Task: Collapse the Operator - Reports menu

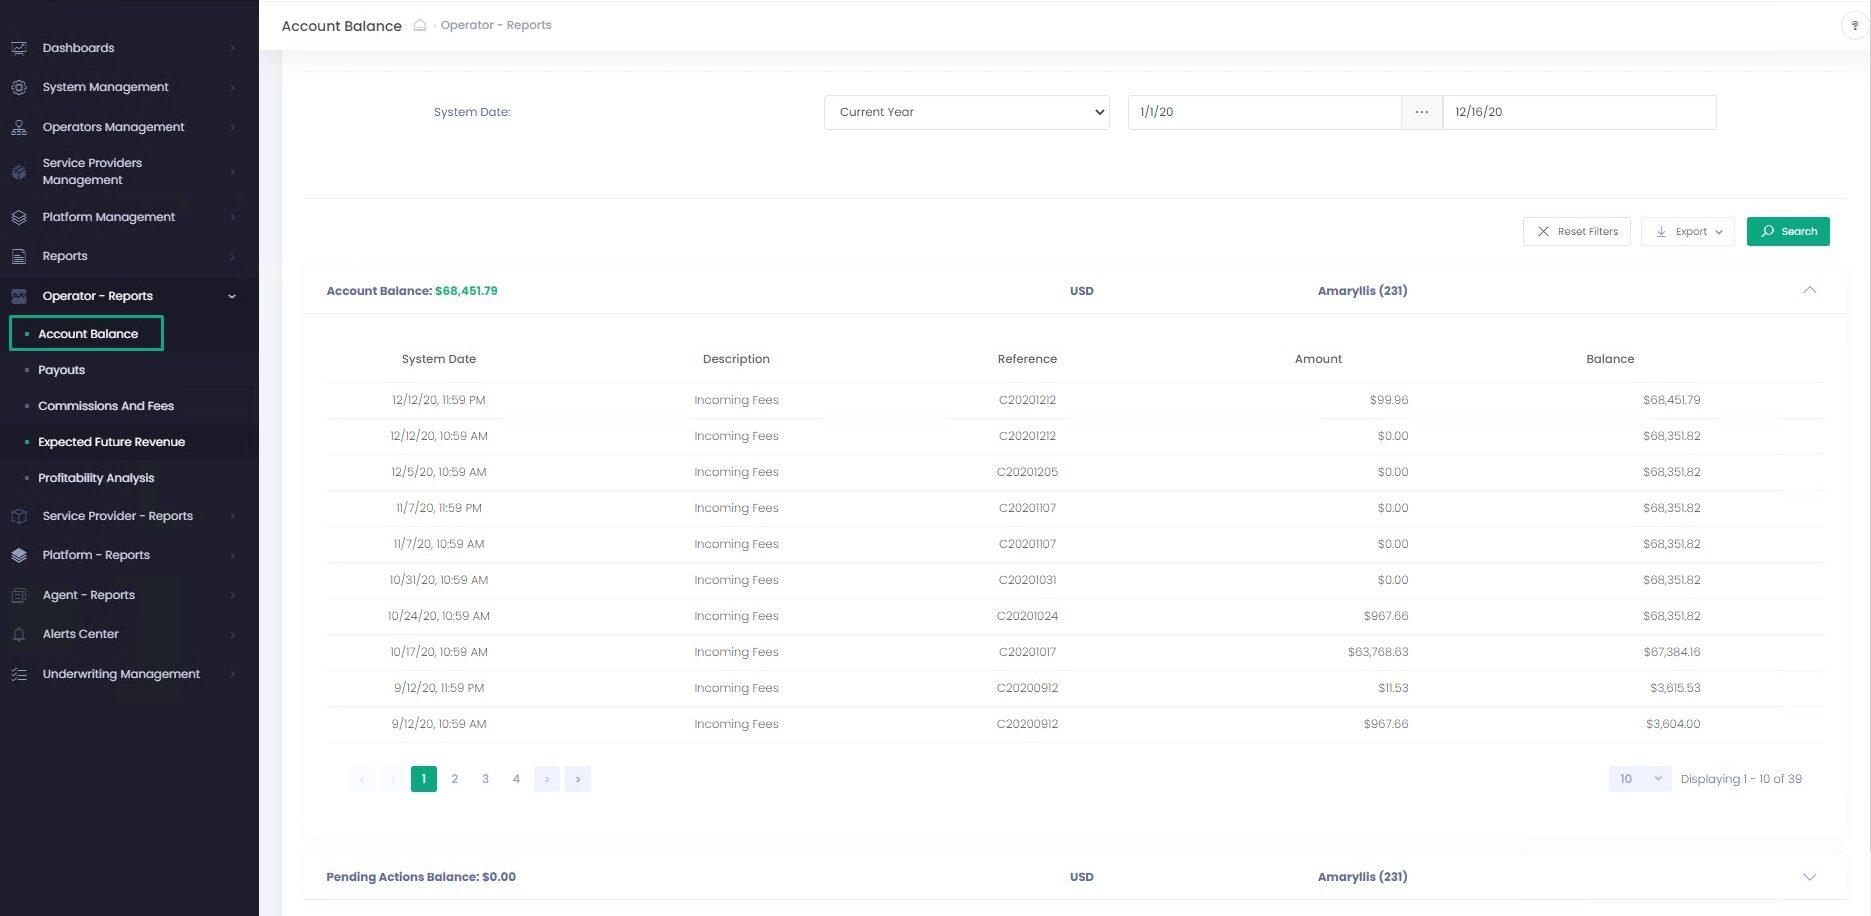Action: pyautogui.click(x=231, y=296)
